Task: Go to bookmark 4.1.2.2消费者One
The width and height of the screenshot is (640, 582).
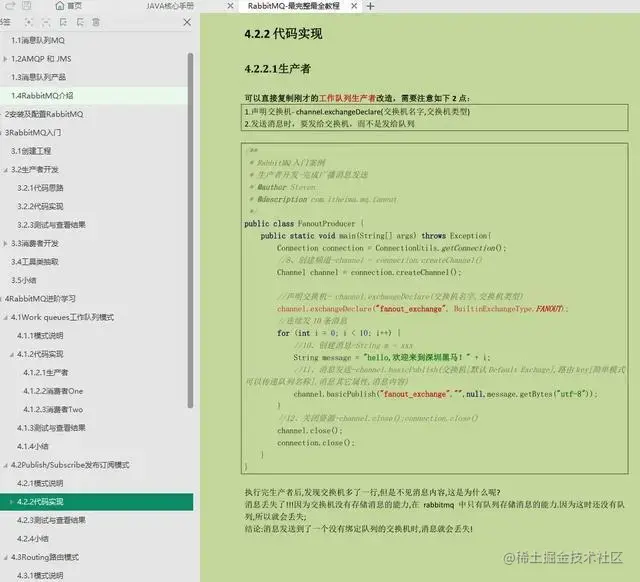Action: tap(53, 391)
